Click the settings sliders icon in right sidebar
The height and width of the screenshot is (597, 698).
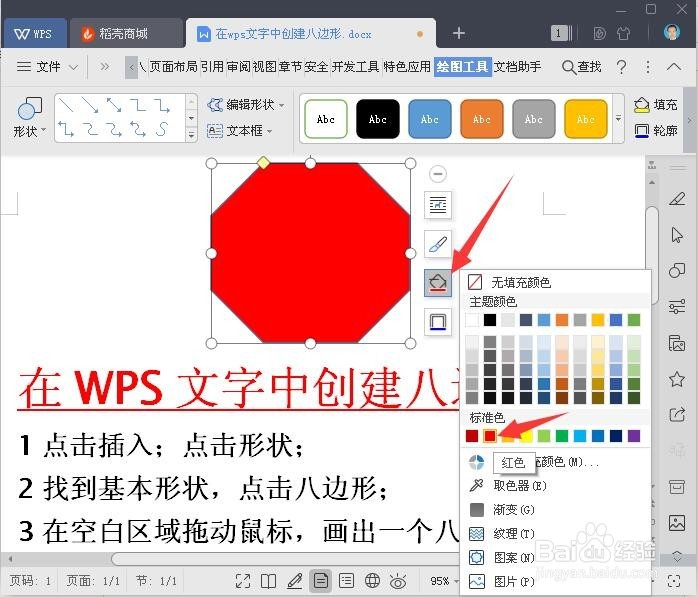(677, 306)
